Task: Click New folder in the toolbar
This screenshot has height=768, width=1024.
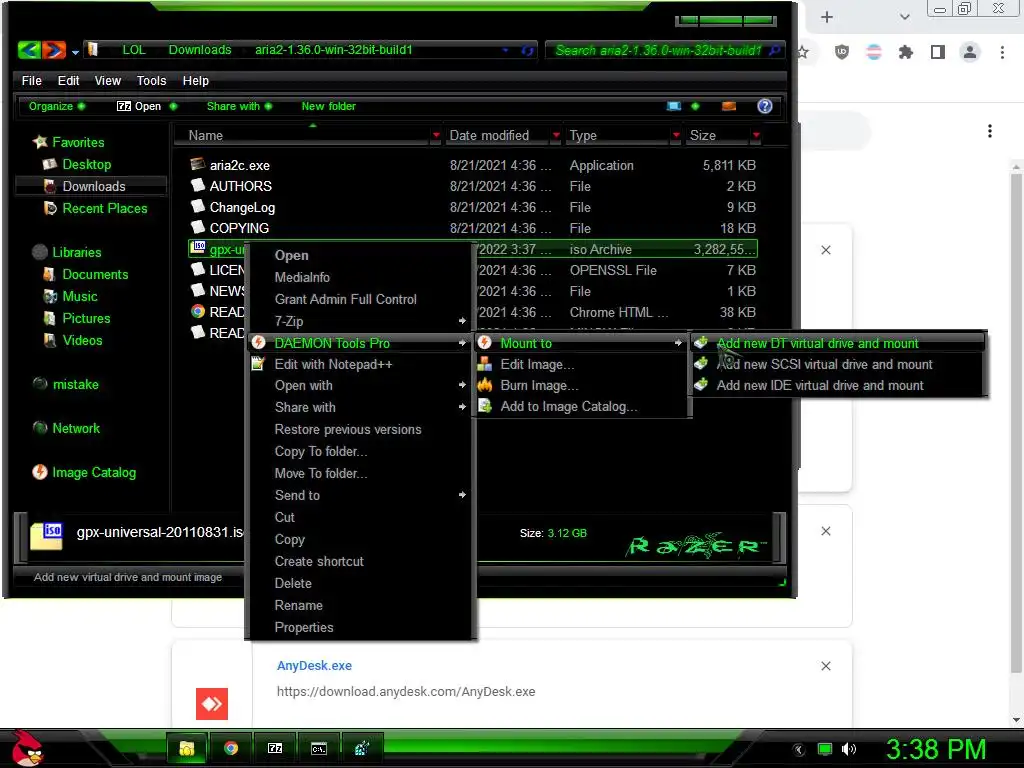Action: pos(328,106)
